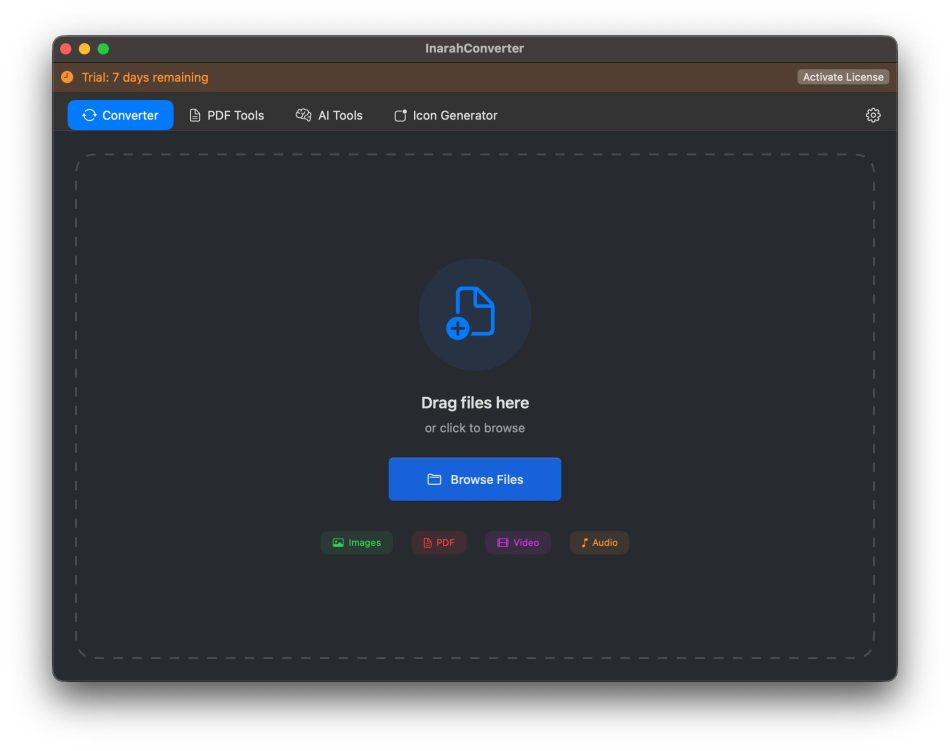
Task: Click the add-file icon in the drop zone
Action: pyautogui.click(x=474, y=314)
